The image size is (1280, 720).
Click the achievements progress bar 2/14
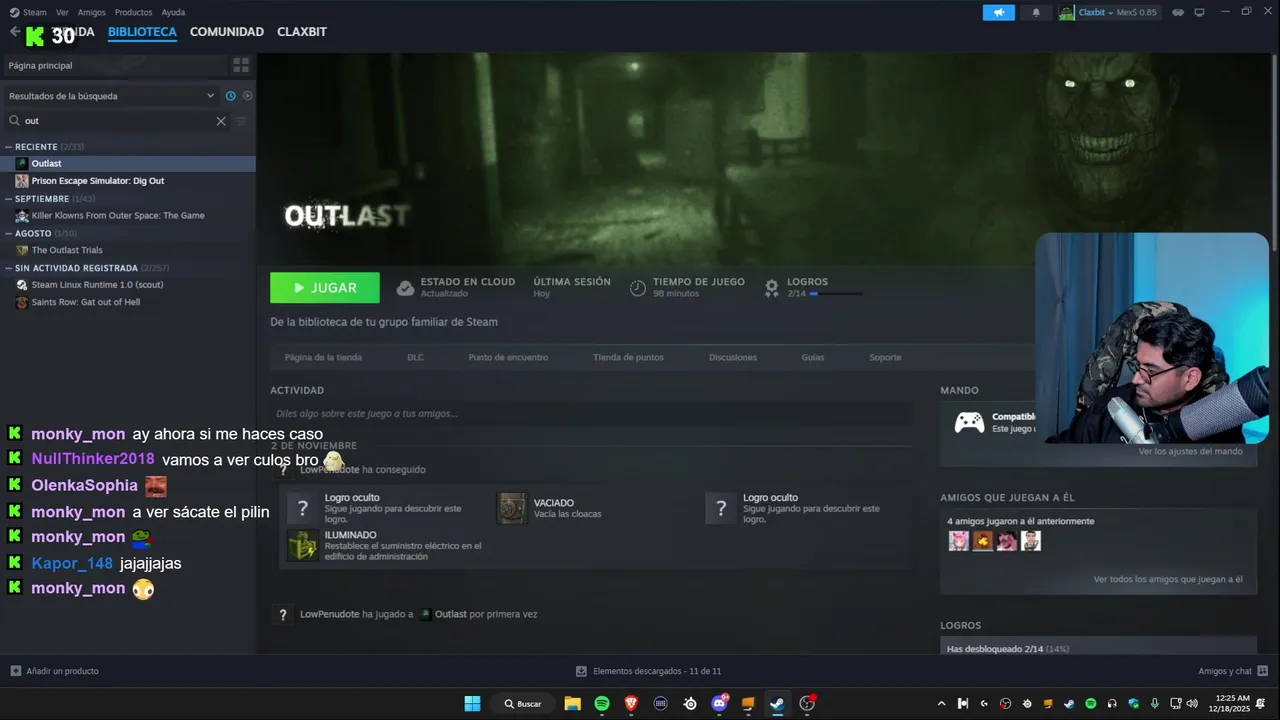point(836,294)
